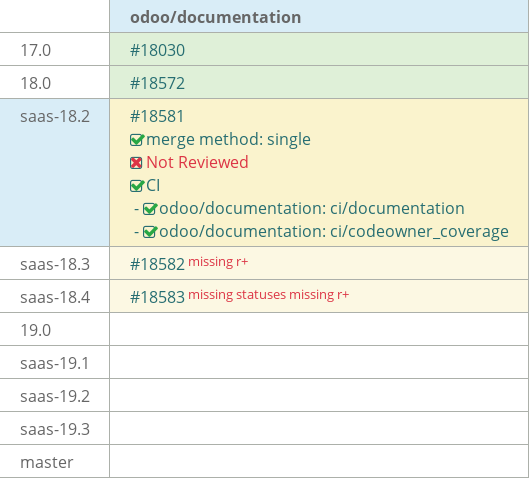
Task: Open pull request #18581 link
Action: [157, 116]
